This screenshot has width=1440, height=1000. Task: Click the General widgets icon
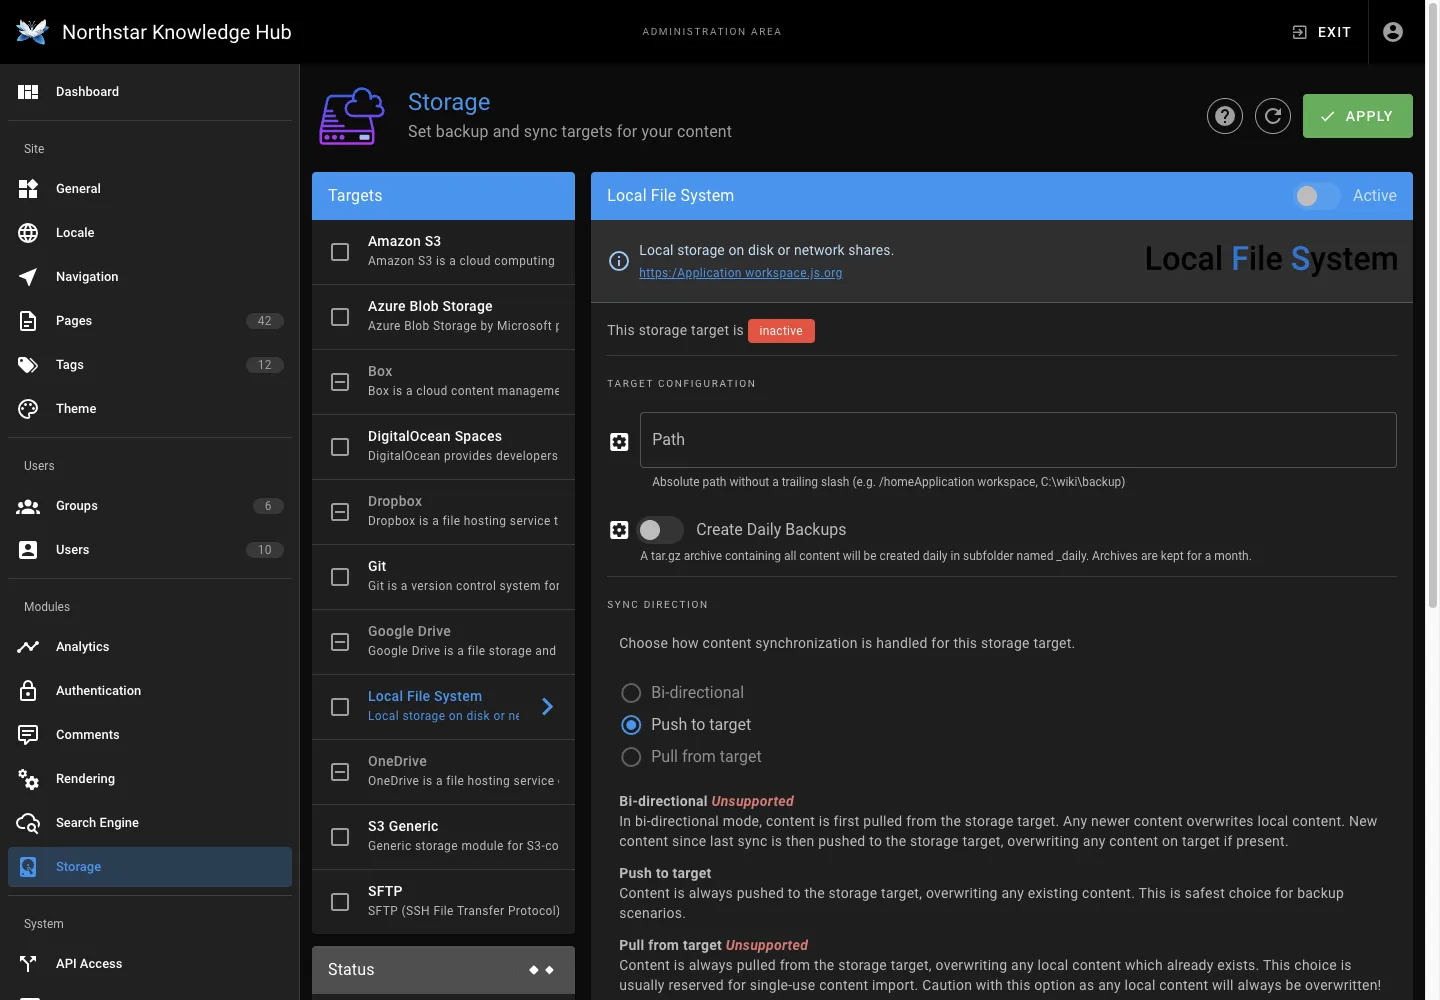pos(28,189)
